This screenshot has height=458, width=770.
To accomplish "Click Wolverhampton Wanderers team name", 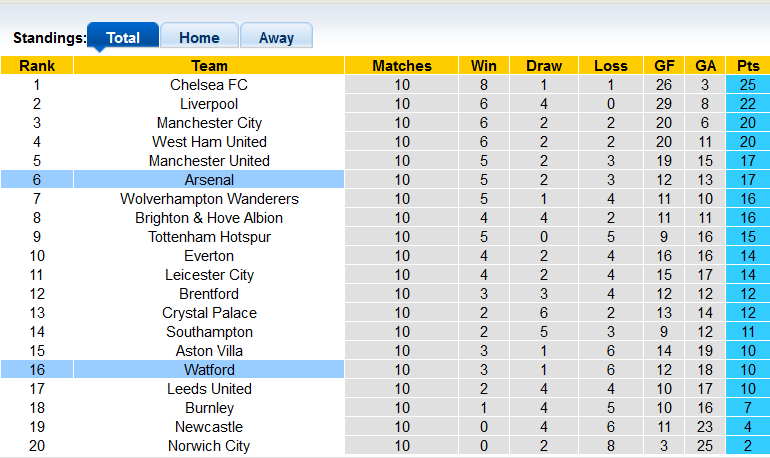I will [x=209, y=199].
